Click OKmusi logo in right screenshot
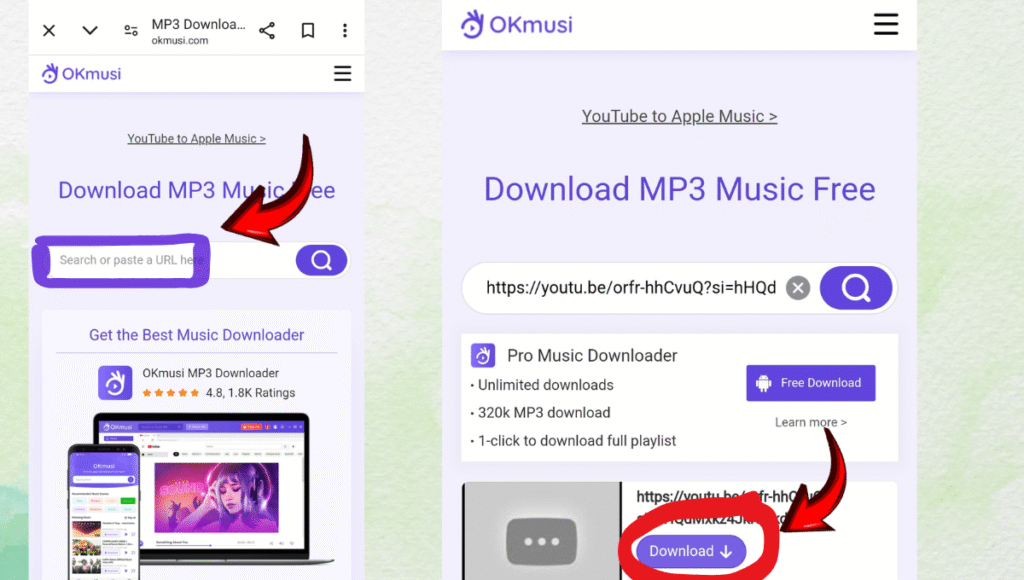Image resolution: width=1024 pixels, height=580 pixels. 517,25
